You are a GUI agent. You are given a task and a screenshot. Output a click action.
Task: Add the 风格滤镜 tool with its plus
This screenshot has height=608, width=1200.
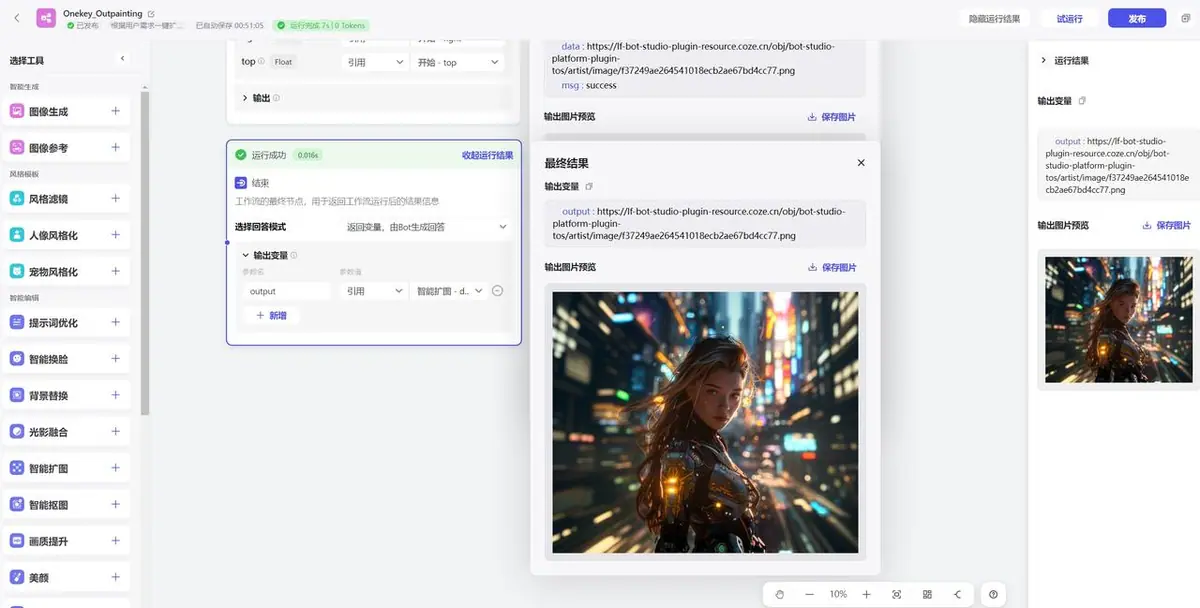(115, 198)
